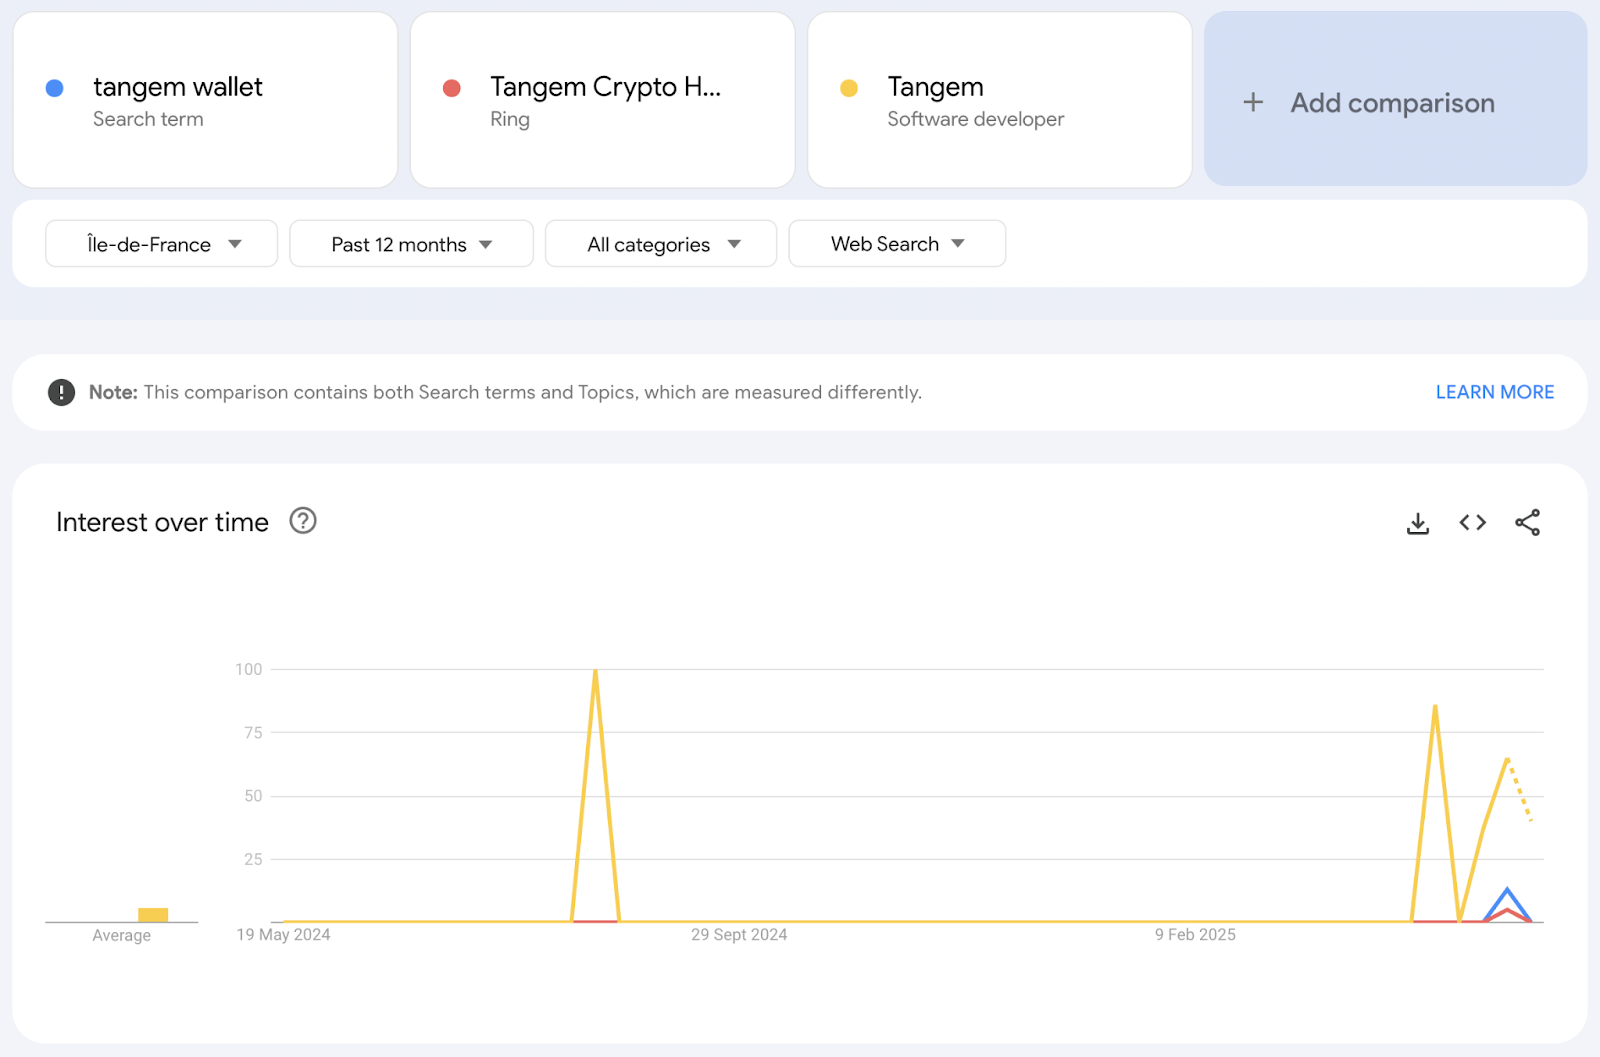Viewport: 1600px width, 1057px height.
Task: Click the 75 y-axis value
Action: pyautogui.click(x=253, y=733)
